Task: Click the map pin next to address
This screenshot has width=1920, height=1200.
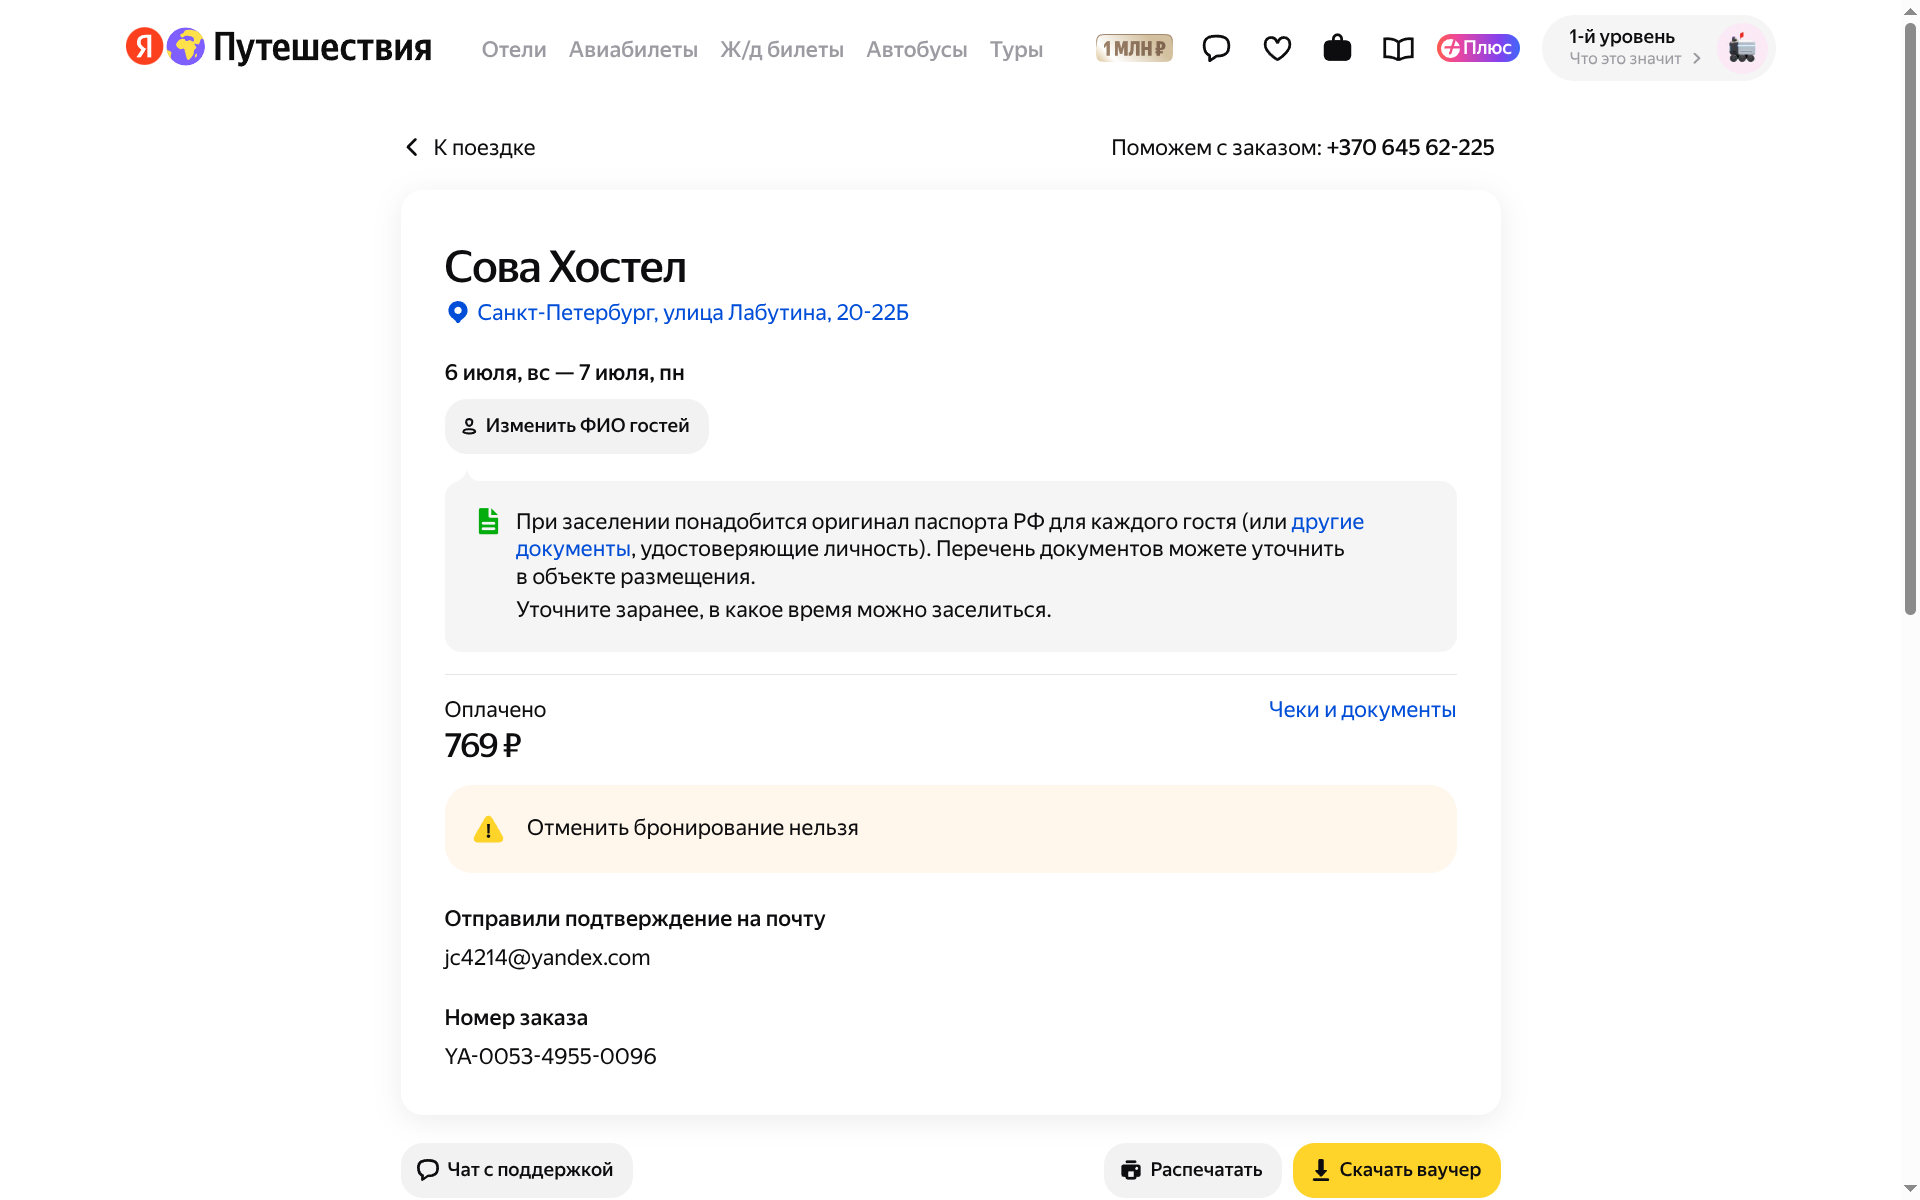Action: pos(457,313)
